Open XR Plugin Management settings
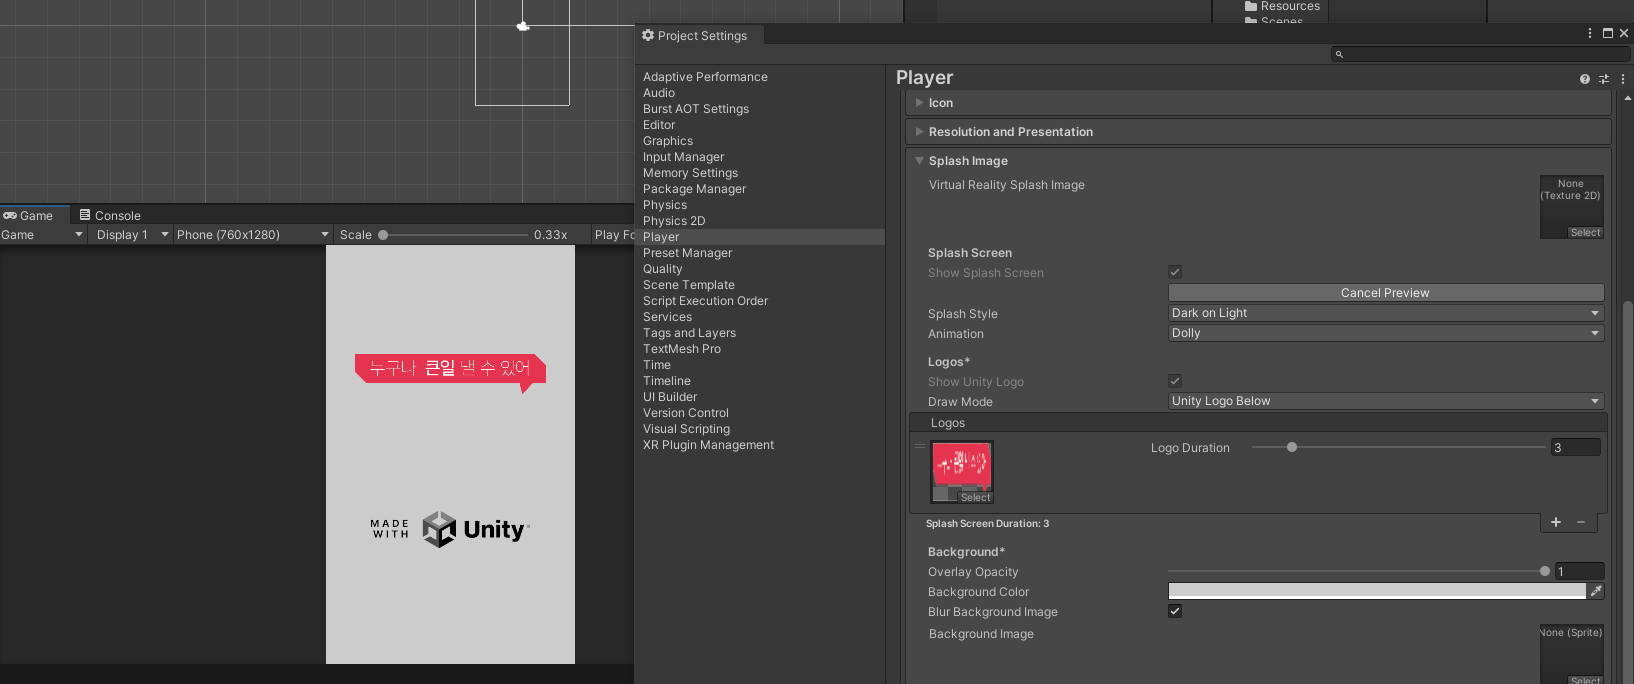The width and height of the screenshot is (1634, 684). pos(708,445)
